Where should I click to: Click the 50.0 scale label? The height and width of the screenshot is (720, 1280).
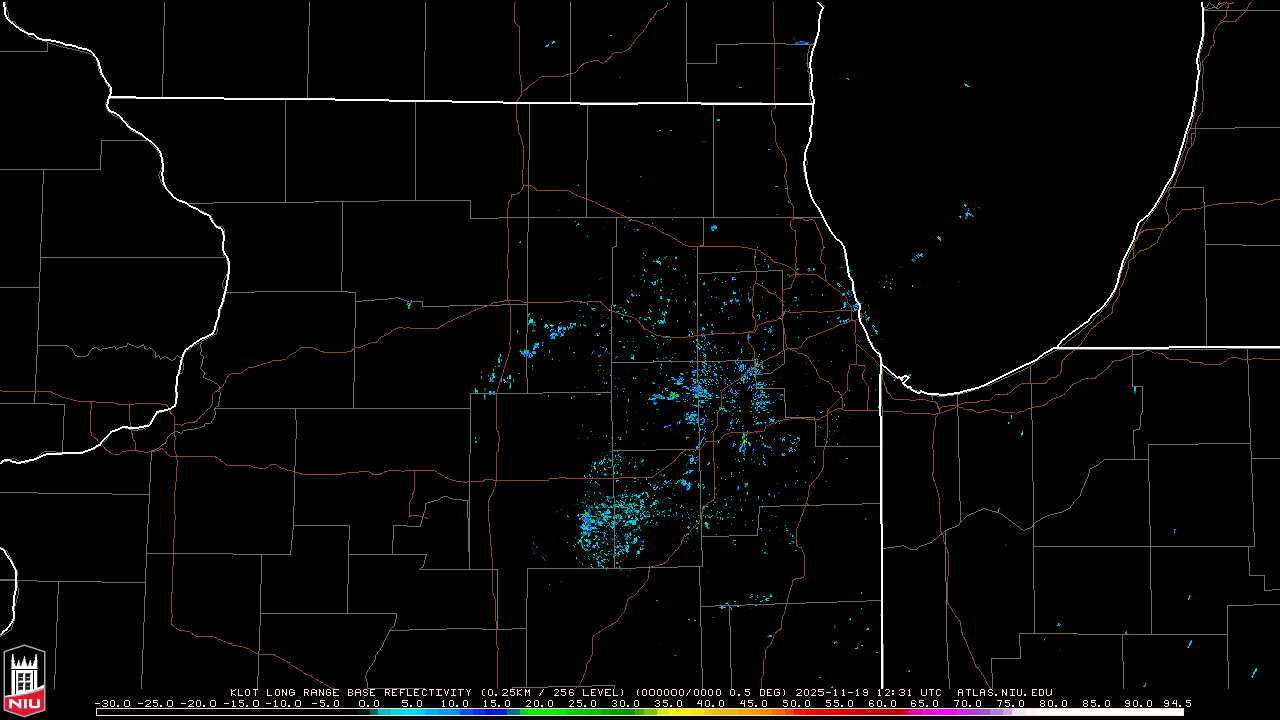point(795,703)
